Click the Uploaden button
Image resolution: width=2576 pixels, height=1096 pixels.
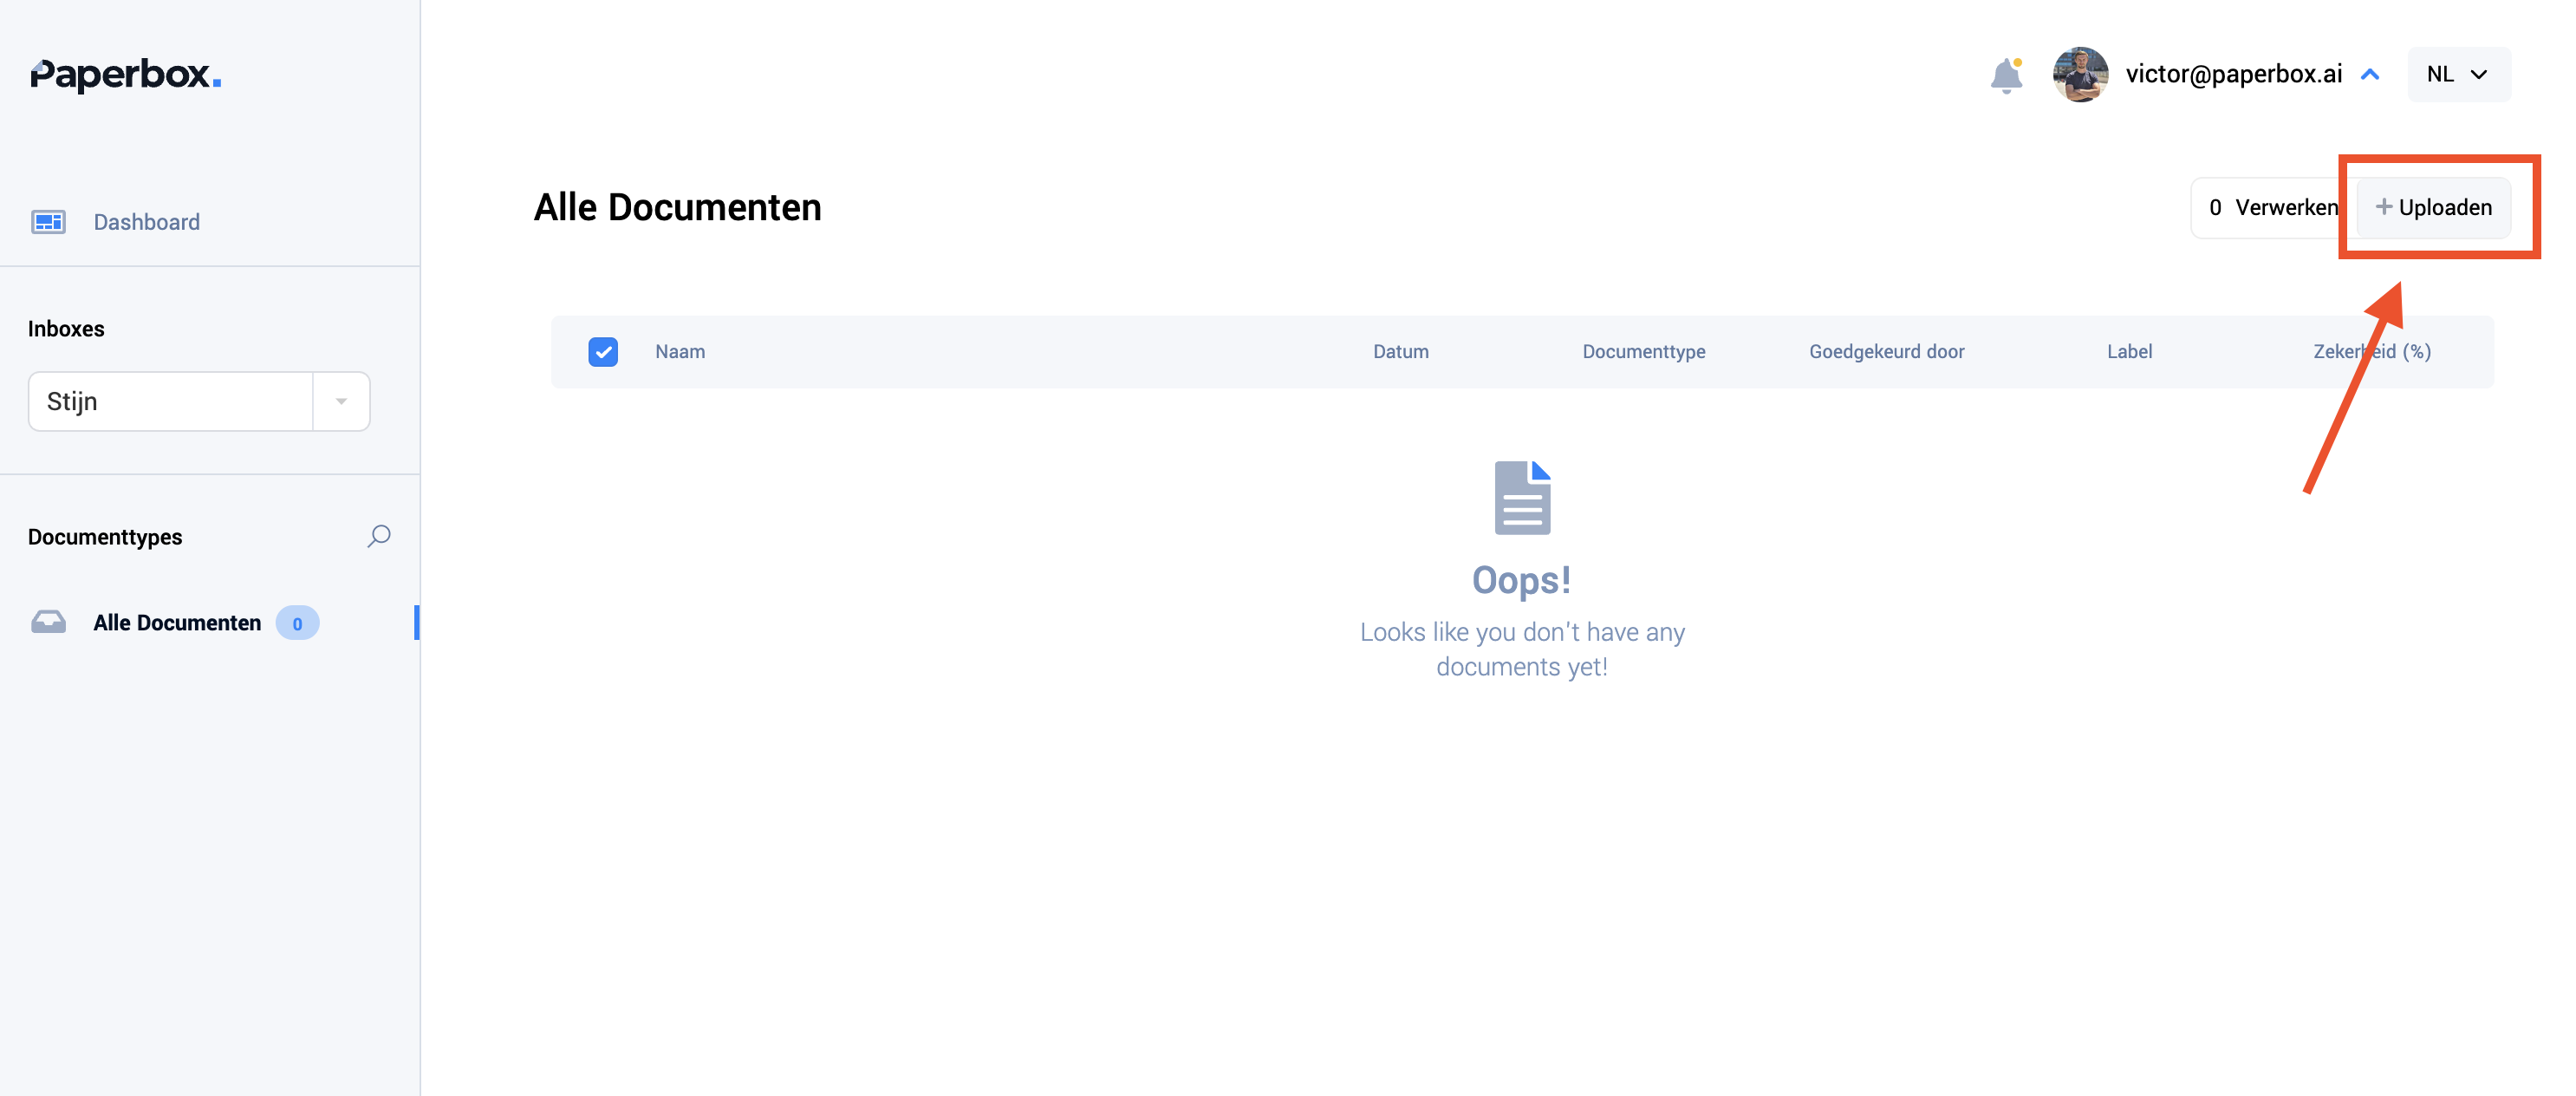click(2434, 207)
